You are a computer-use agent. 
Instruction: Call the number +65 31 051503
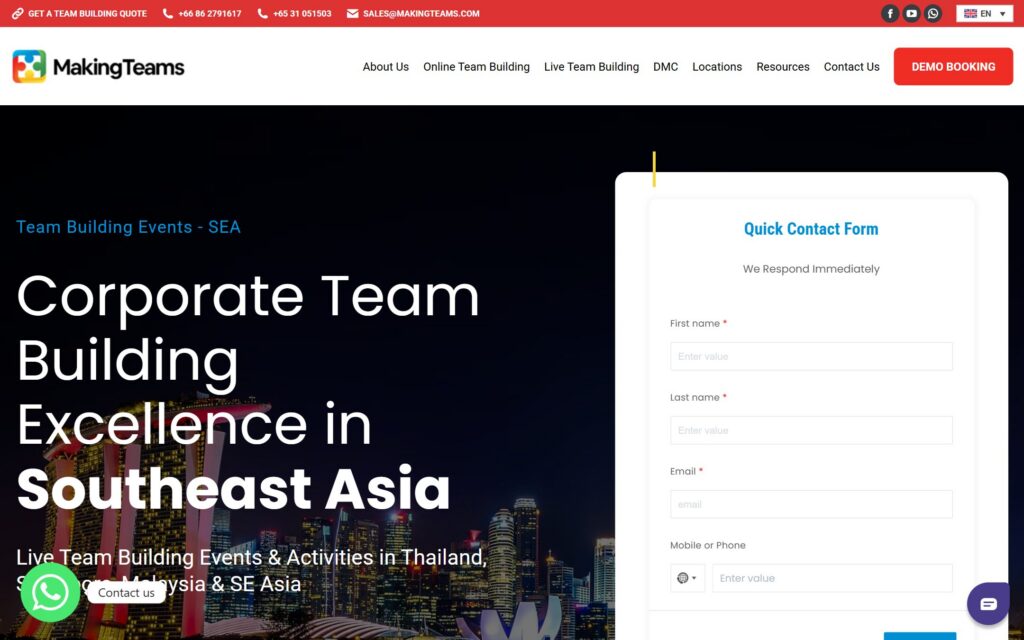302,13
